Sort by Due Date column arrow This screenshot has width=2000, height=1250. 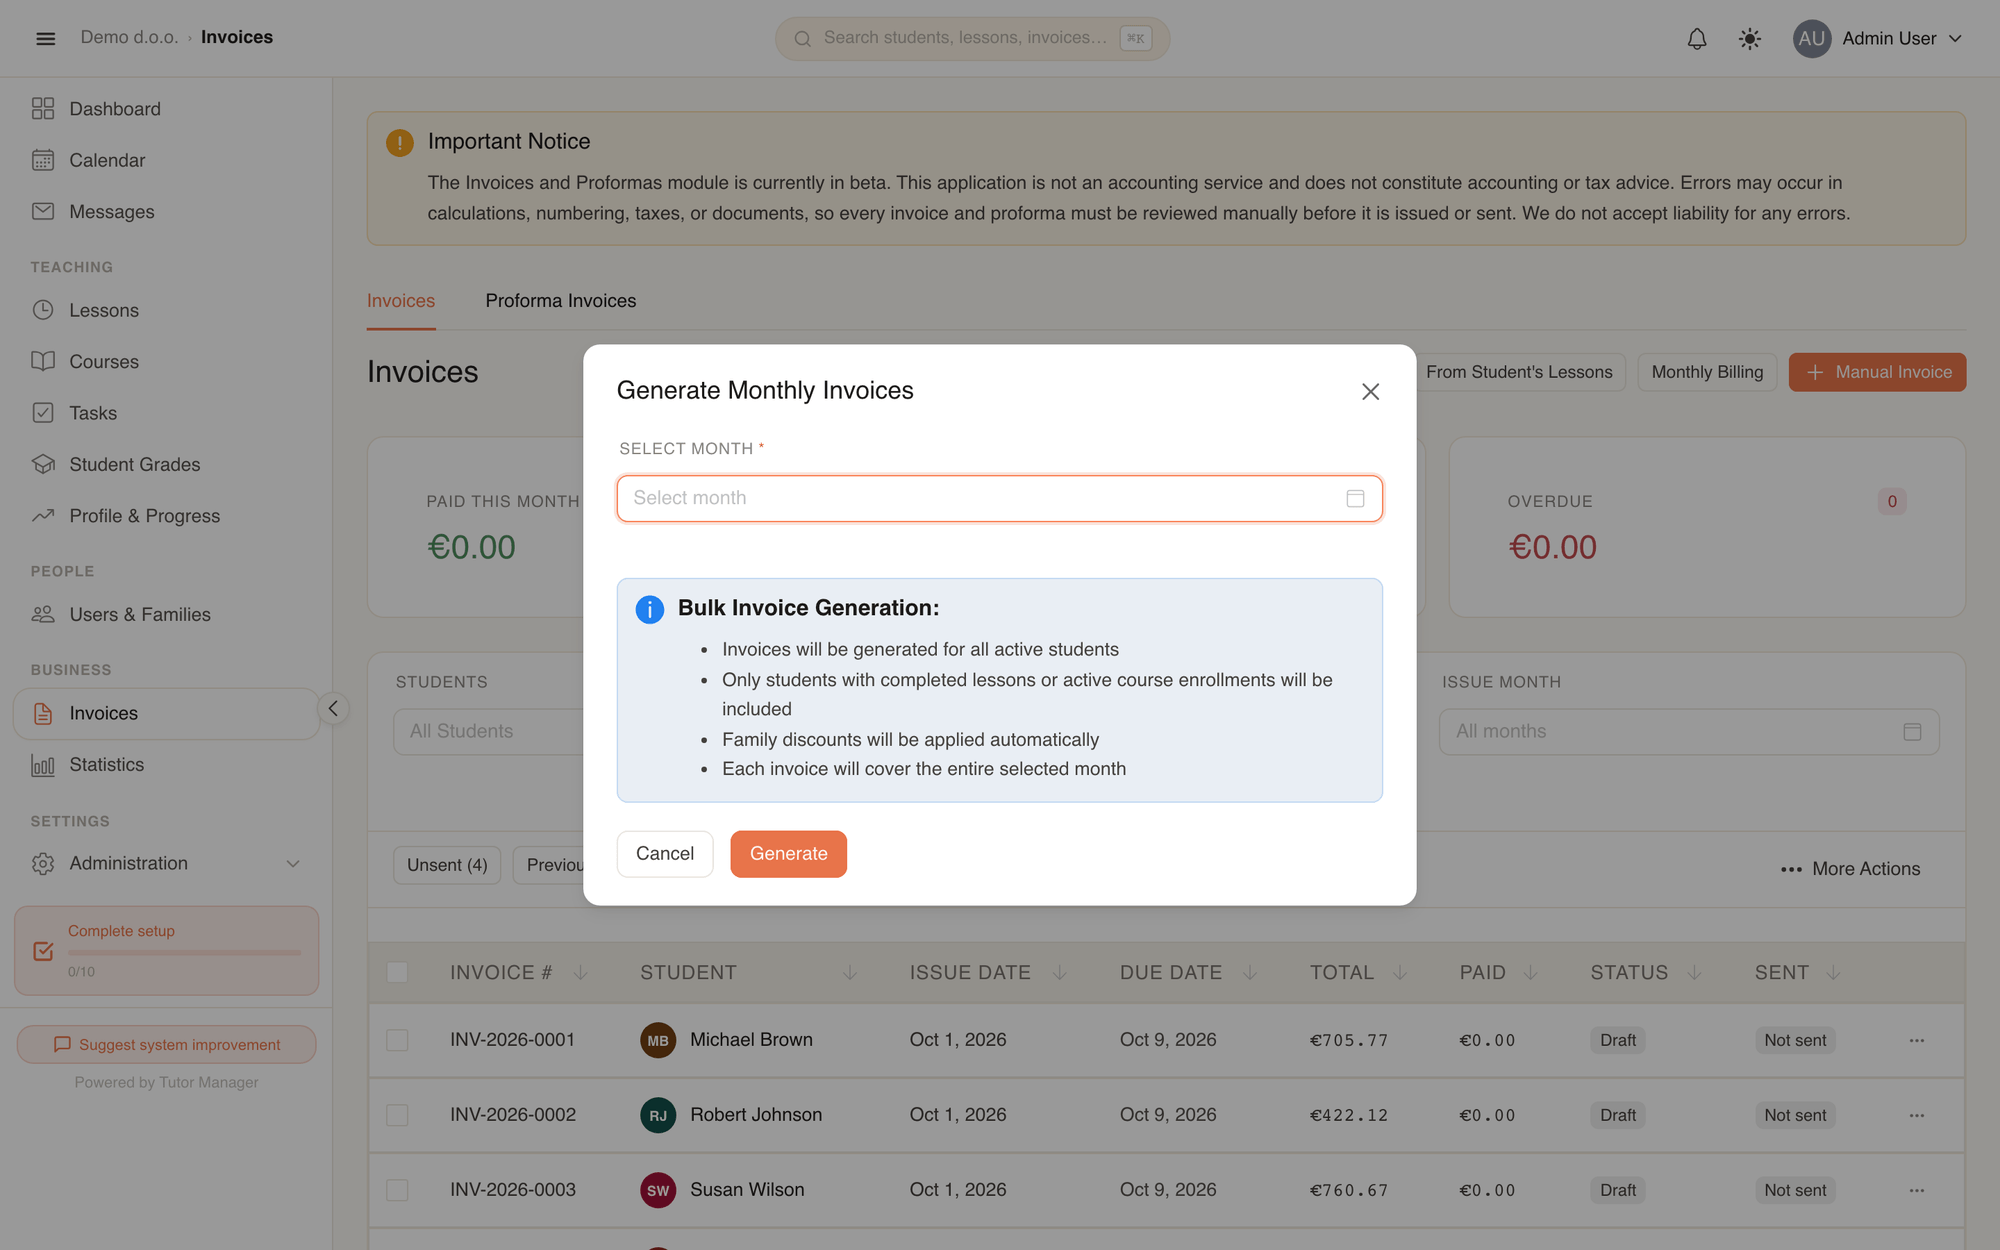point(1250,973)
